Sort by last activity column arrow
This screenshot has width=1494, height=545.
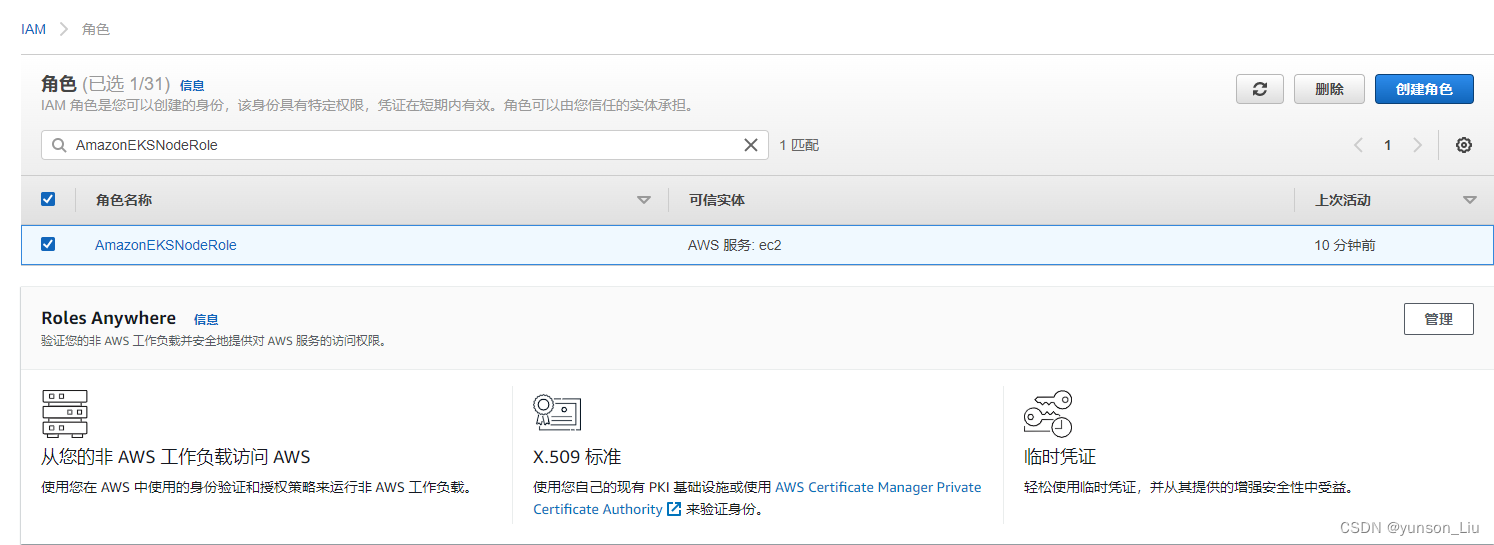coord(1470,200)
